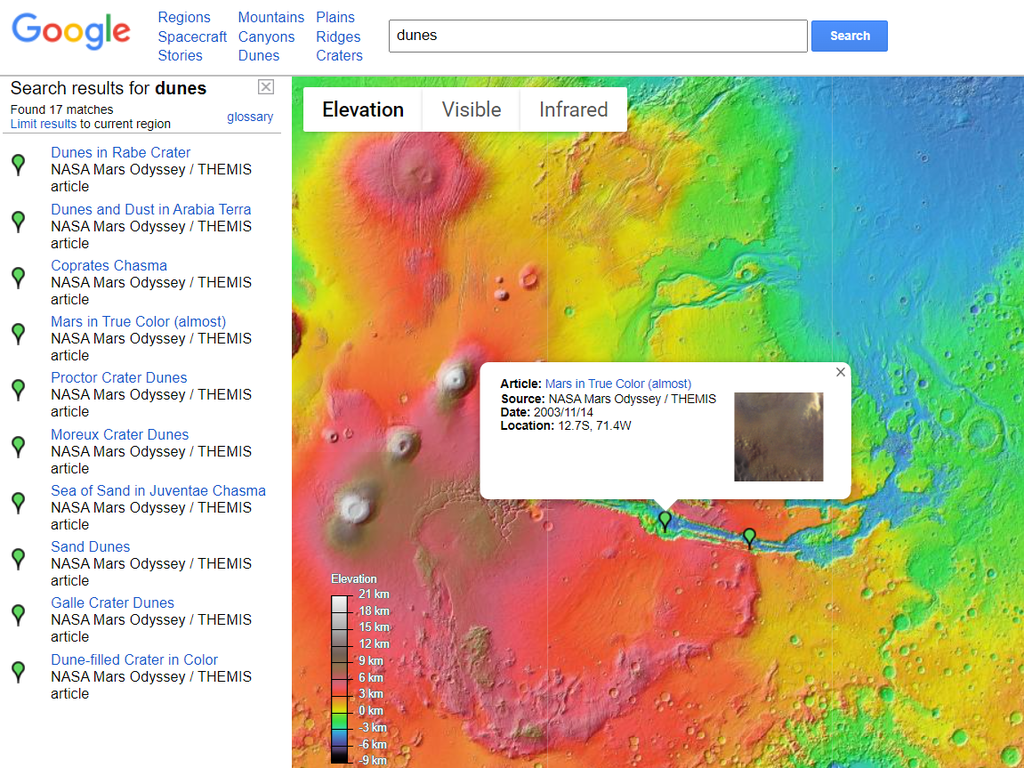Click the Google logo
Image resolution: width=1024 pixels, height=768 pixels.
click(x=71, y=31)
